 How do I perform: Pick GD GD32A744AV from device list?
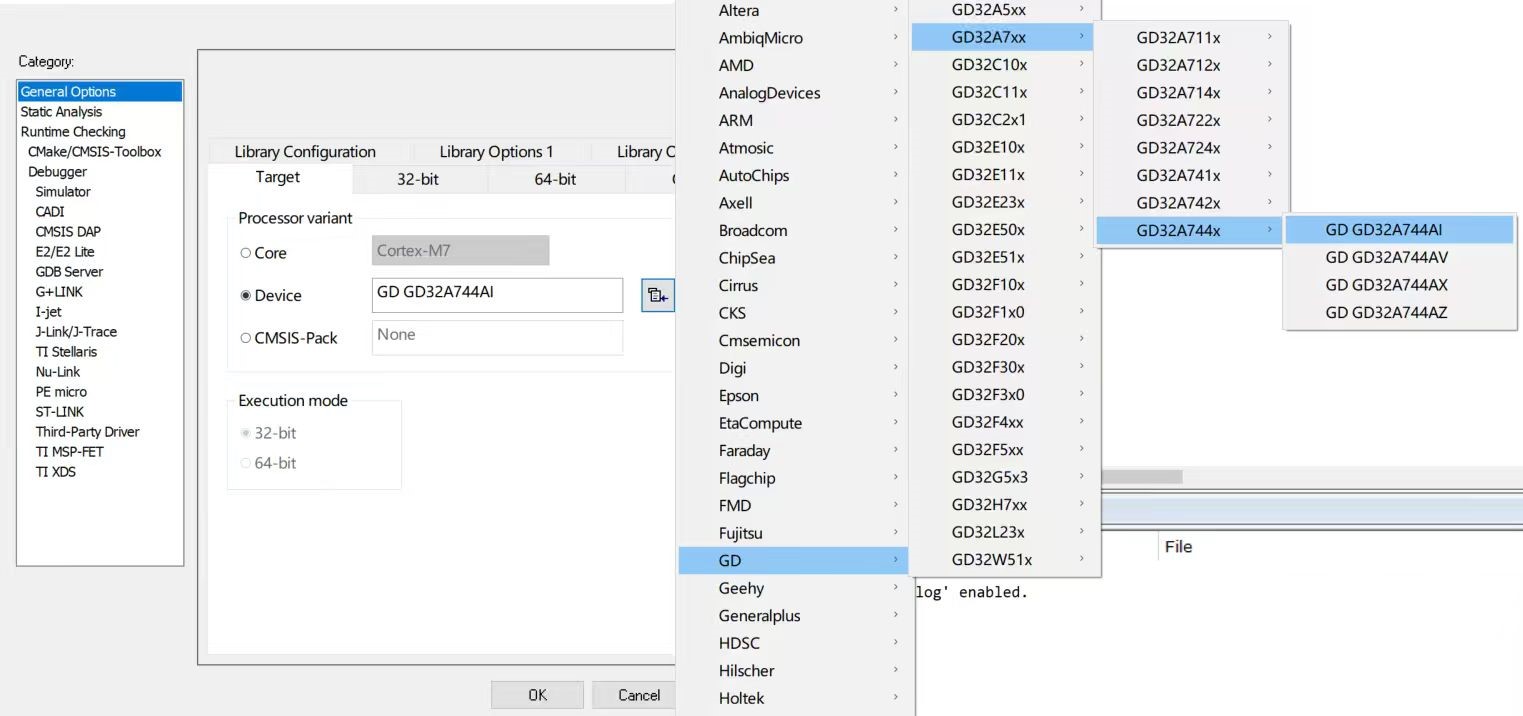point(1386,257)
